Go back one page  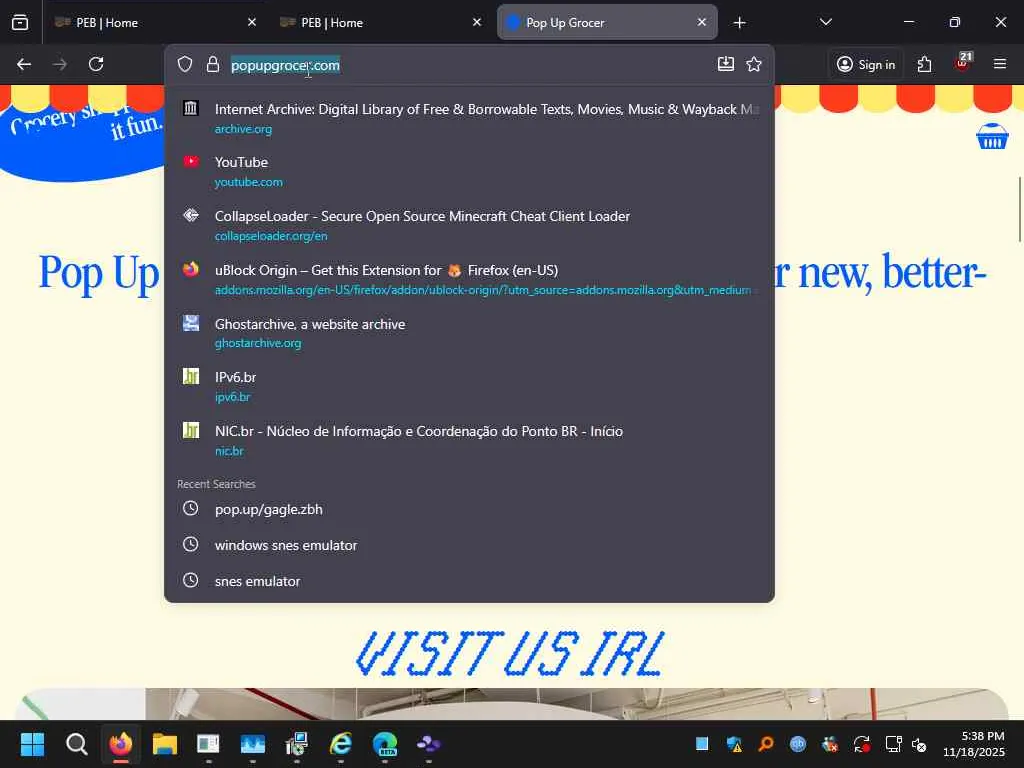24,64
